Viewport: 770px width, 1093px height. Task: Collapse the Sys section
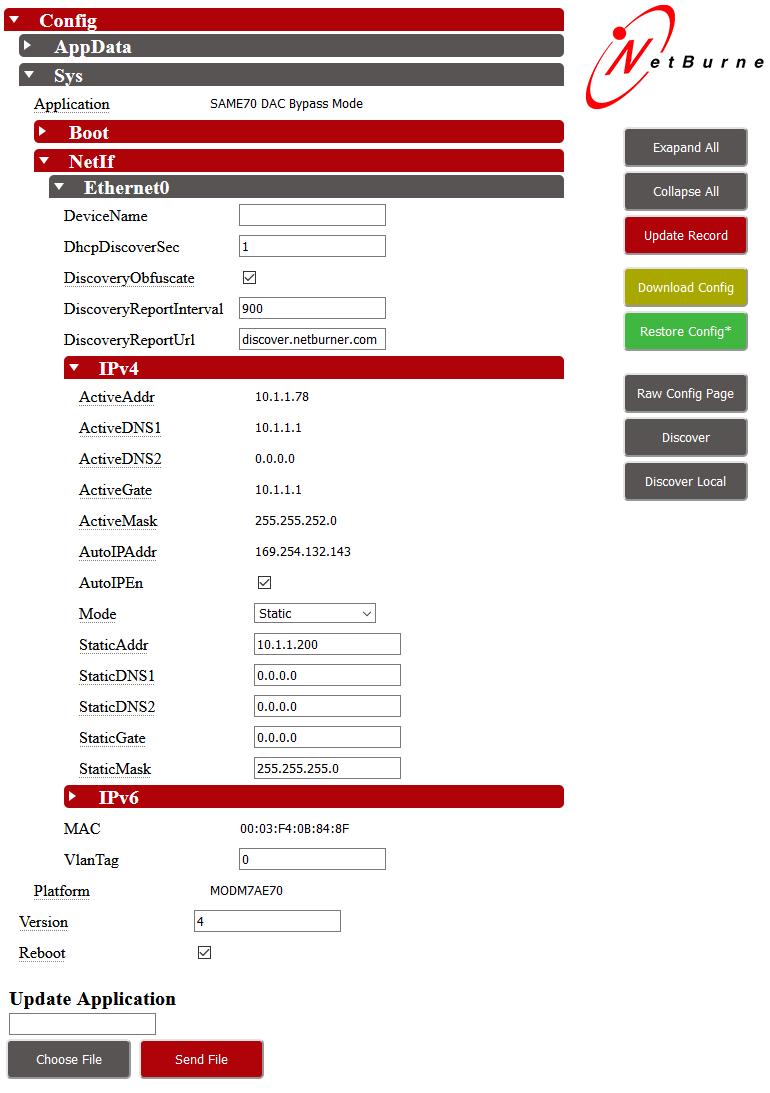[291, 75]
